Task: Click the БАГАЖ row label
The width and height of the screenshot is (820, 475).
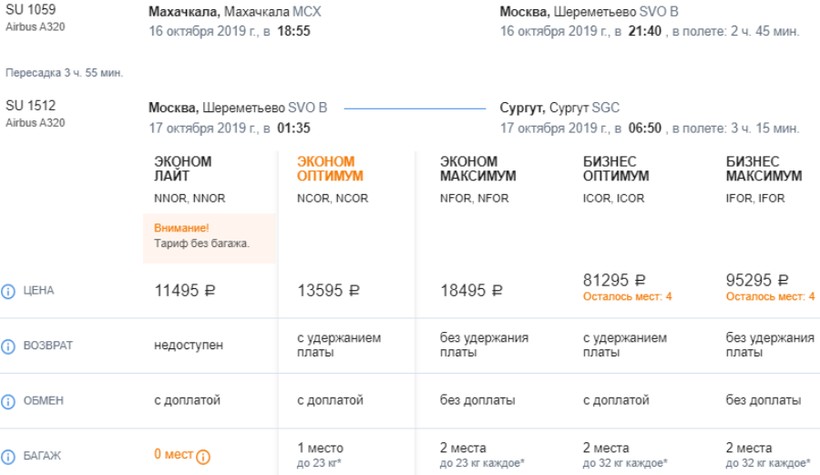Action: pyautogui.click(x=44, y=456)
